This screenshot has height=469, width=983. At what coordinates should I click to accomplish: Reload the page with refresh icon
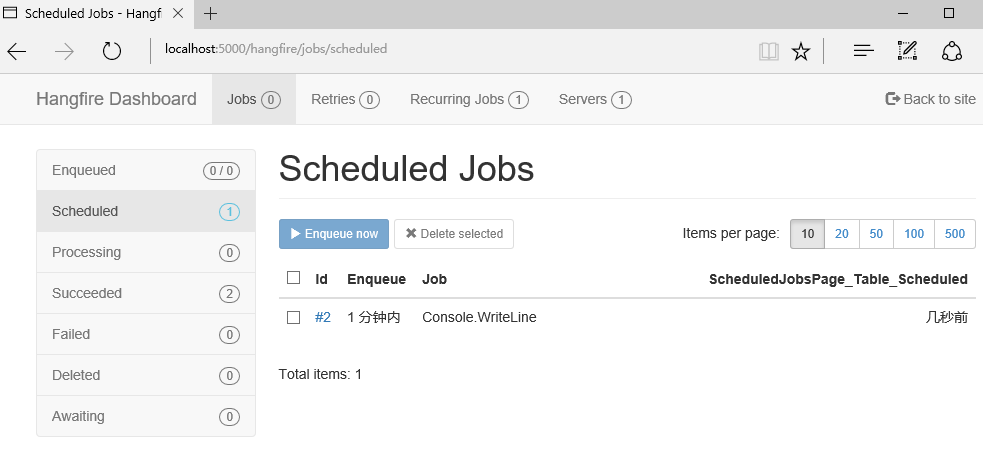tap(112, 51)
